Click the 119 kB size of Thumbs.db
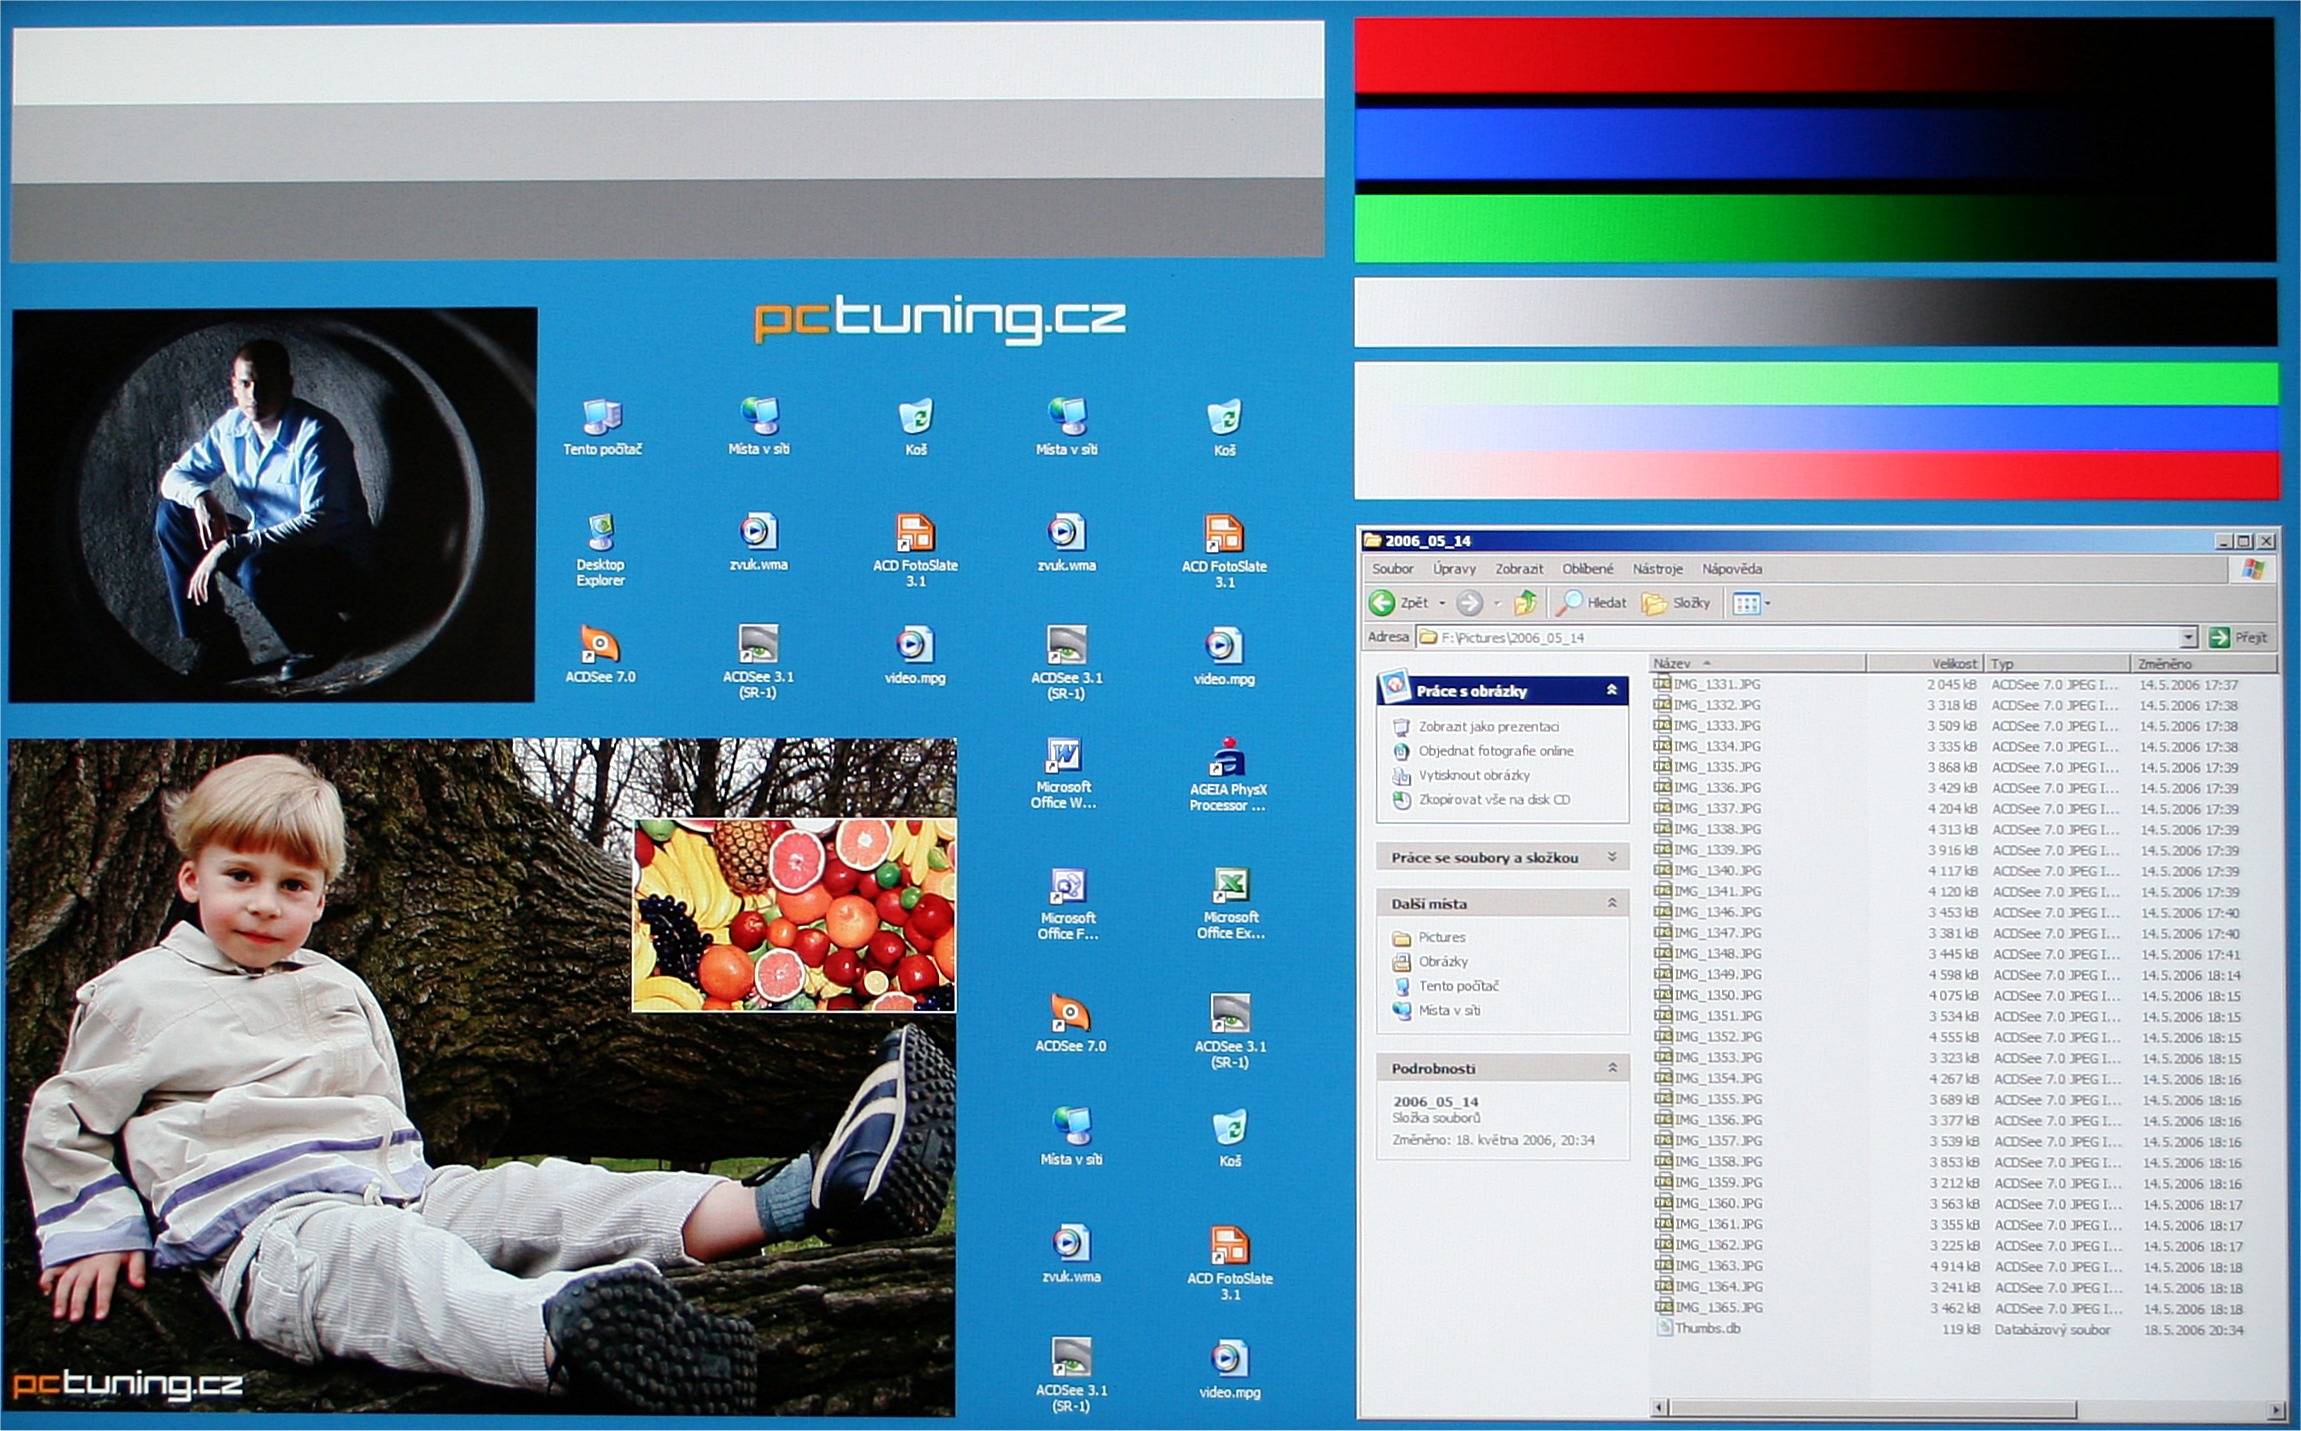Image resolution: width=2301 pixels, height=1431 pixels. (1960, 1329)
